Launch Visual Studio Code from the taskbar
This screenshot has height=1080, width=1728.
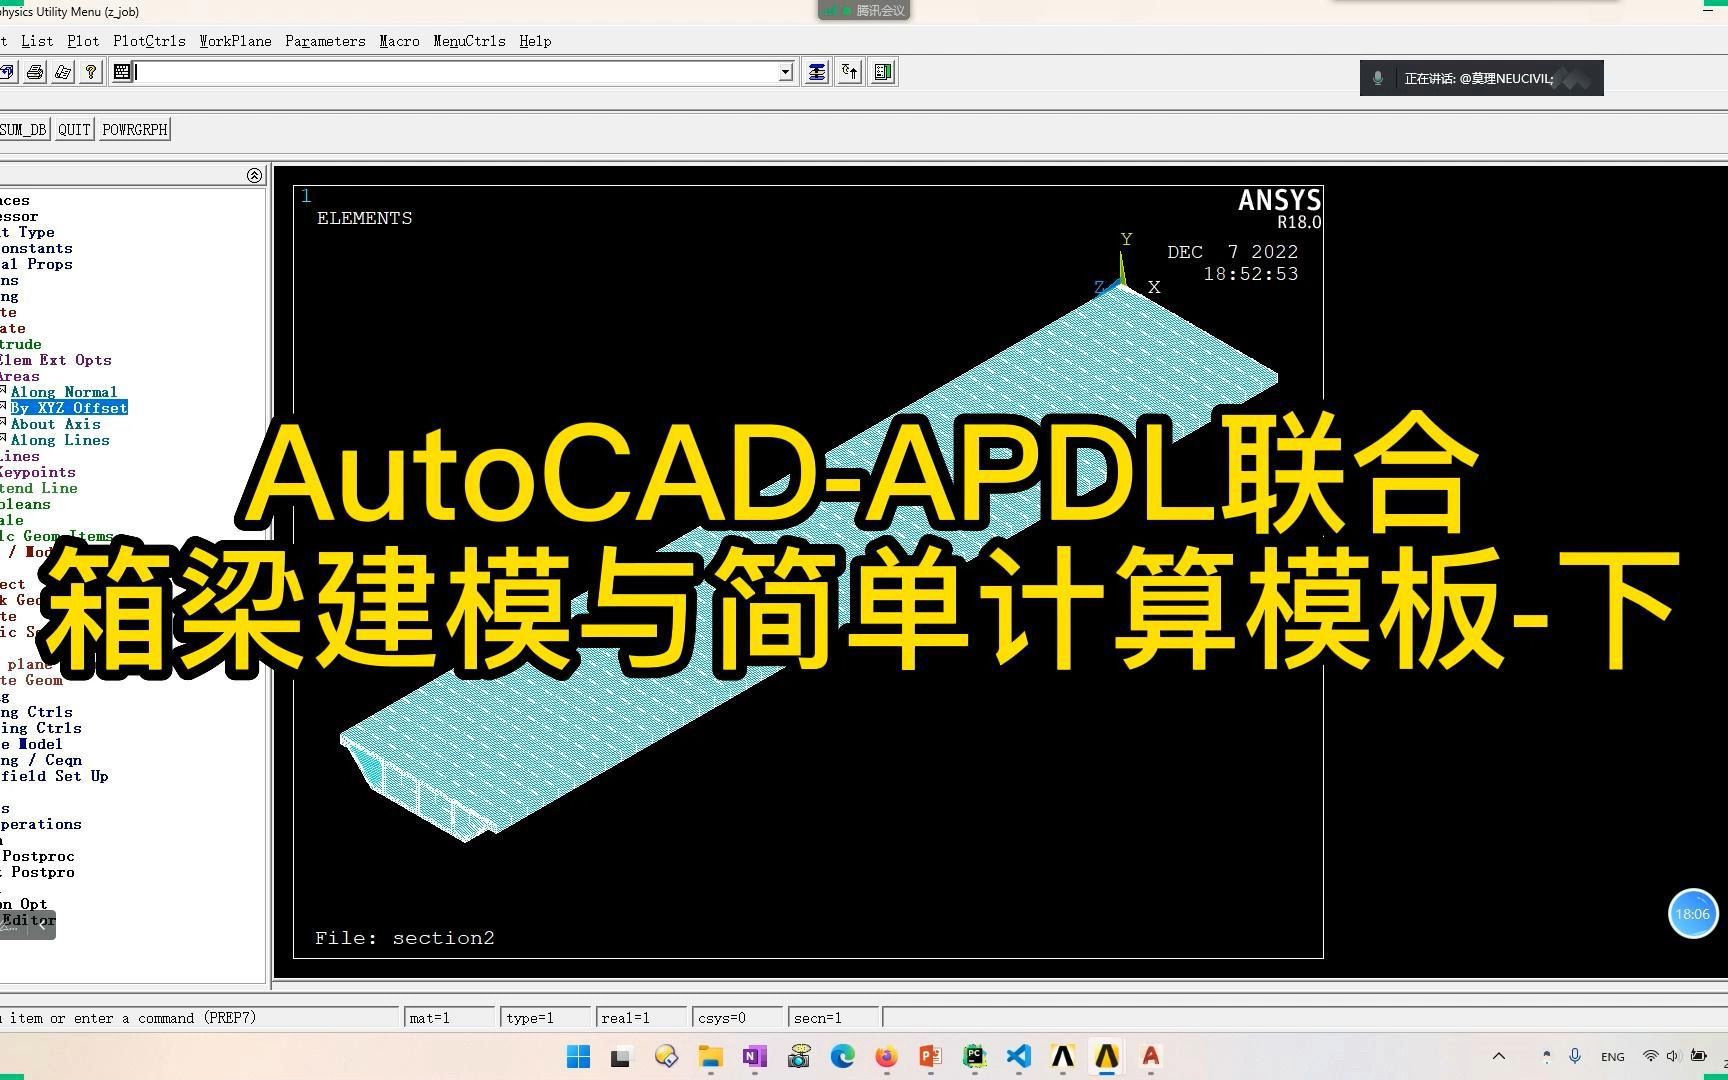[1018, 1056]
